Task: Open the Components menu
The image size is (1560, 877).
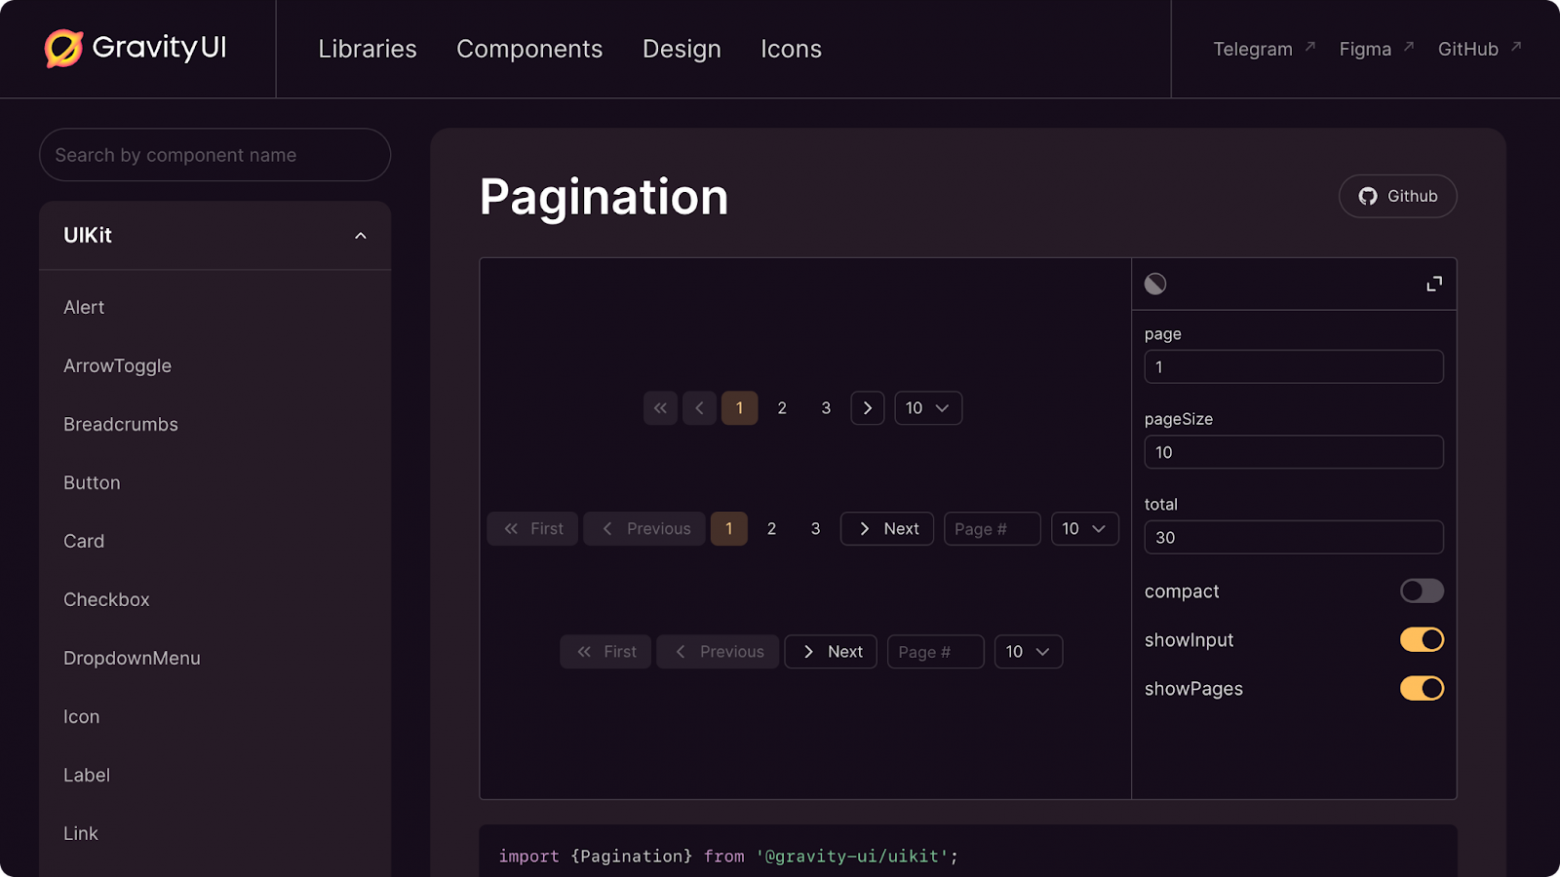Action: tap(530, 48)
